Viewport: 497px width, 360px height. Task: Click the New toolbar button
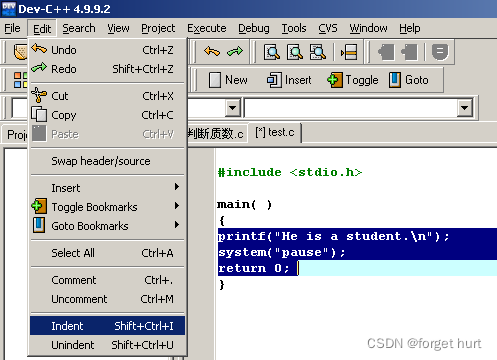[x=228, y=80]
